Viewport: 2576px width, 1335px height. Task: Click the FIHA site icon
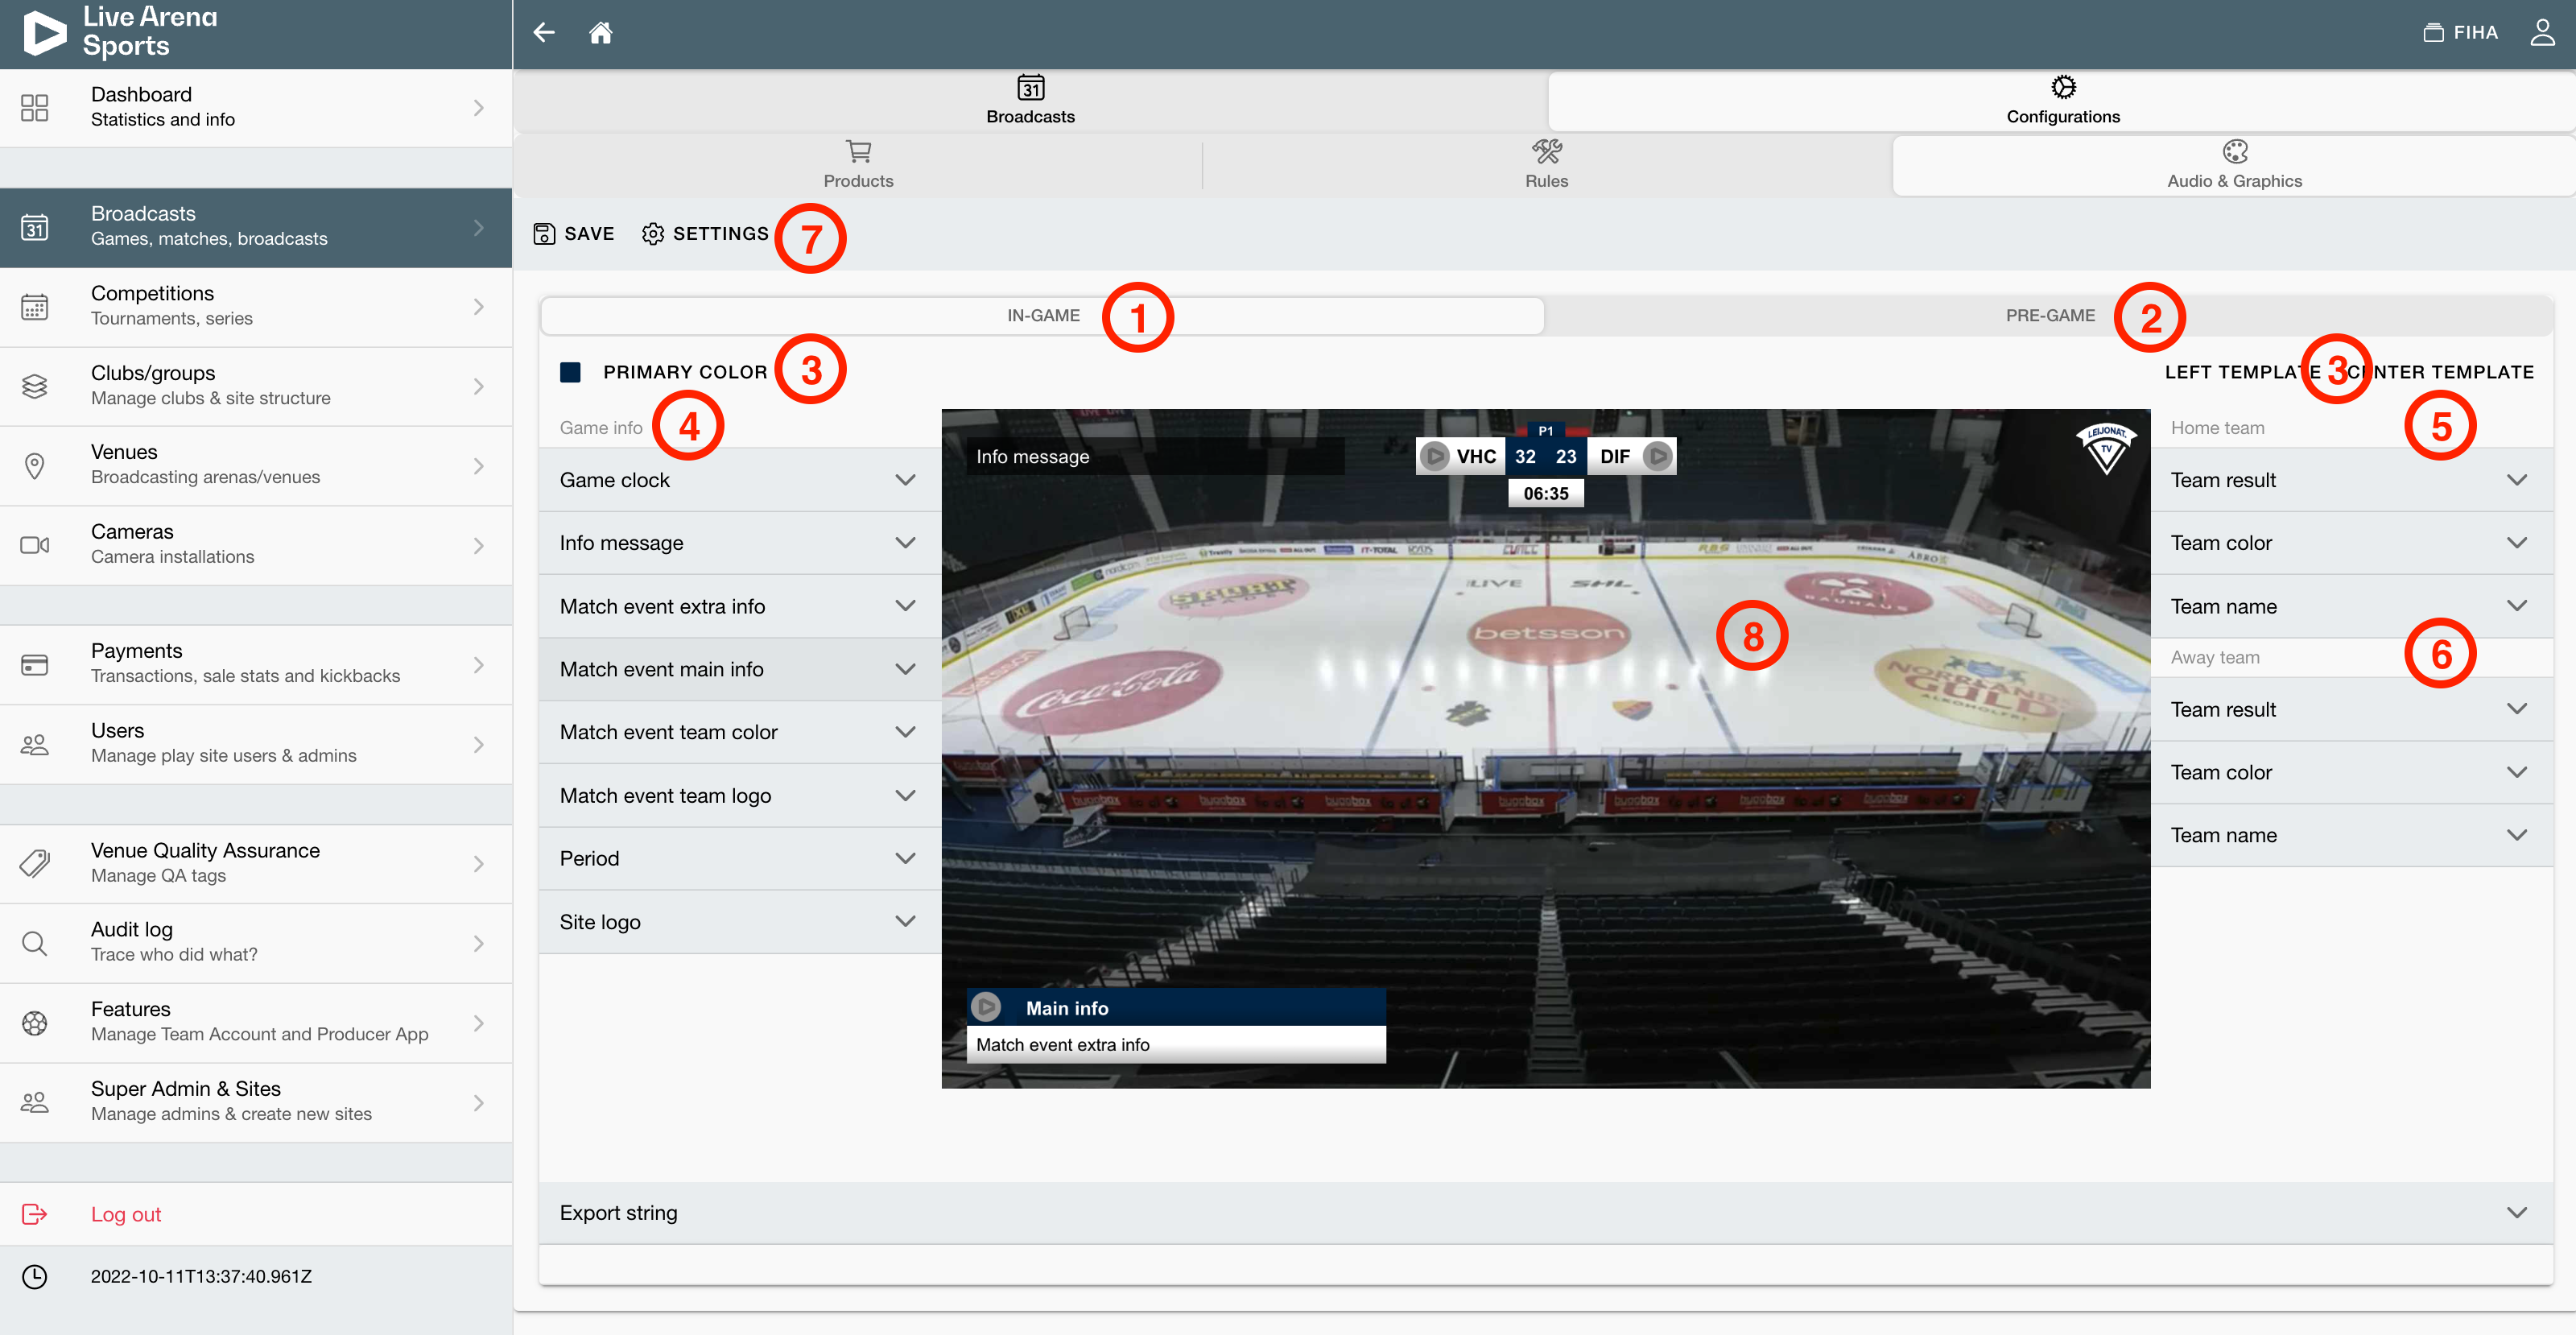[x=2433, y=33]
